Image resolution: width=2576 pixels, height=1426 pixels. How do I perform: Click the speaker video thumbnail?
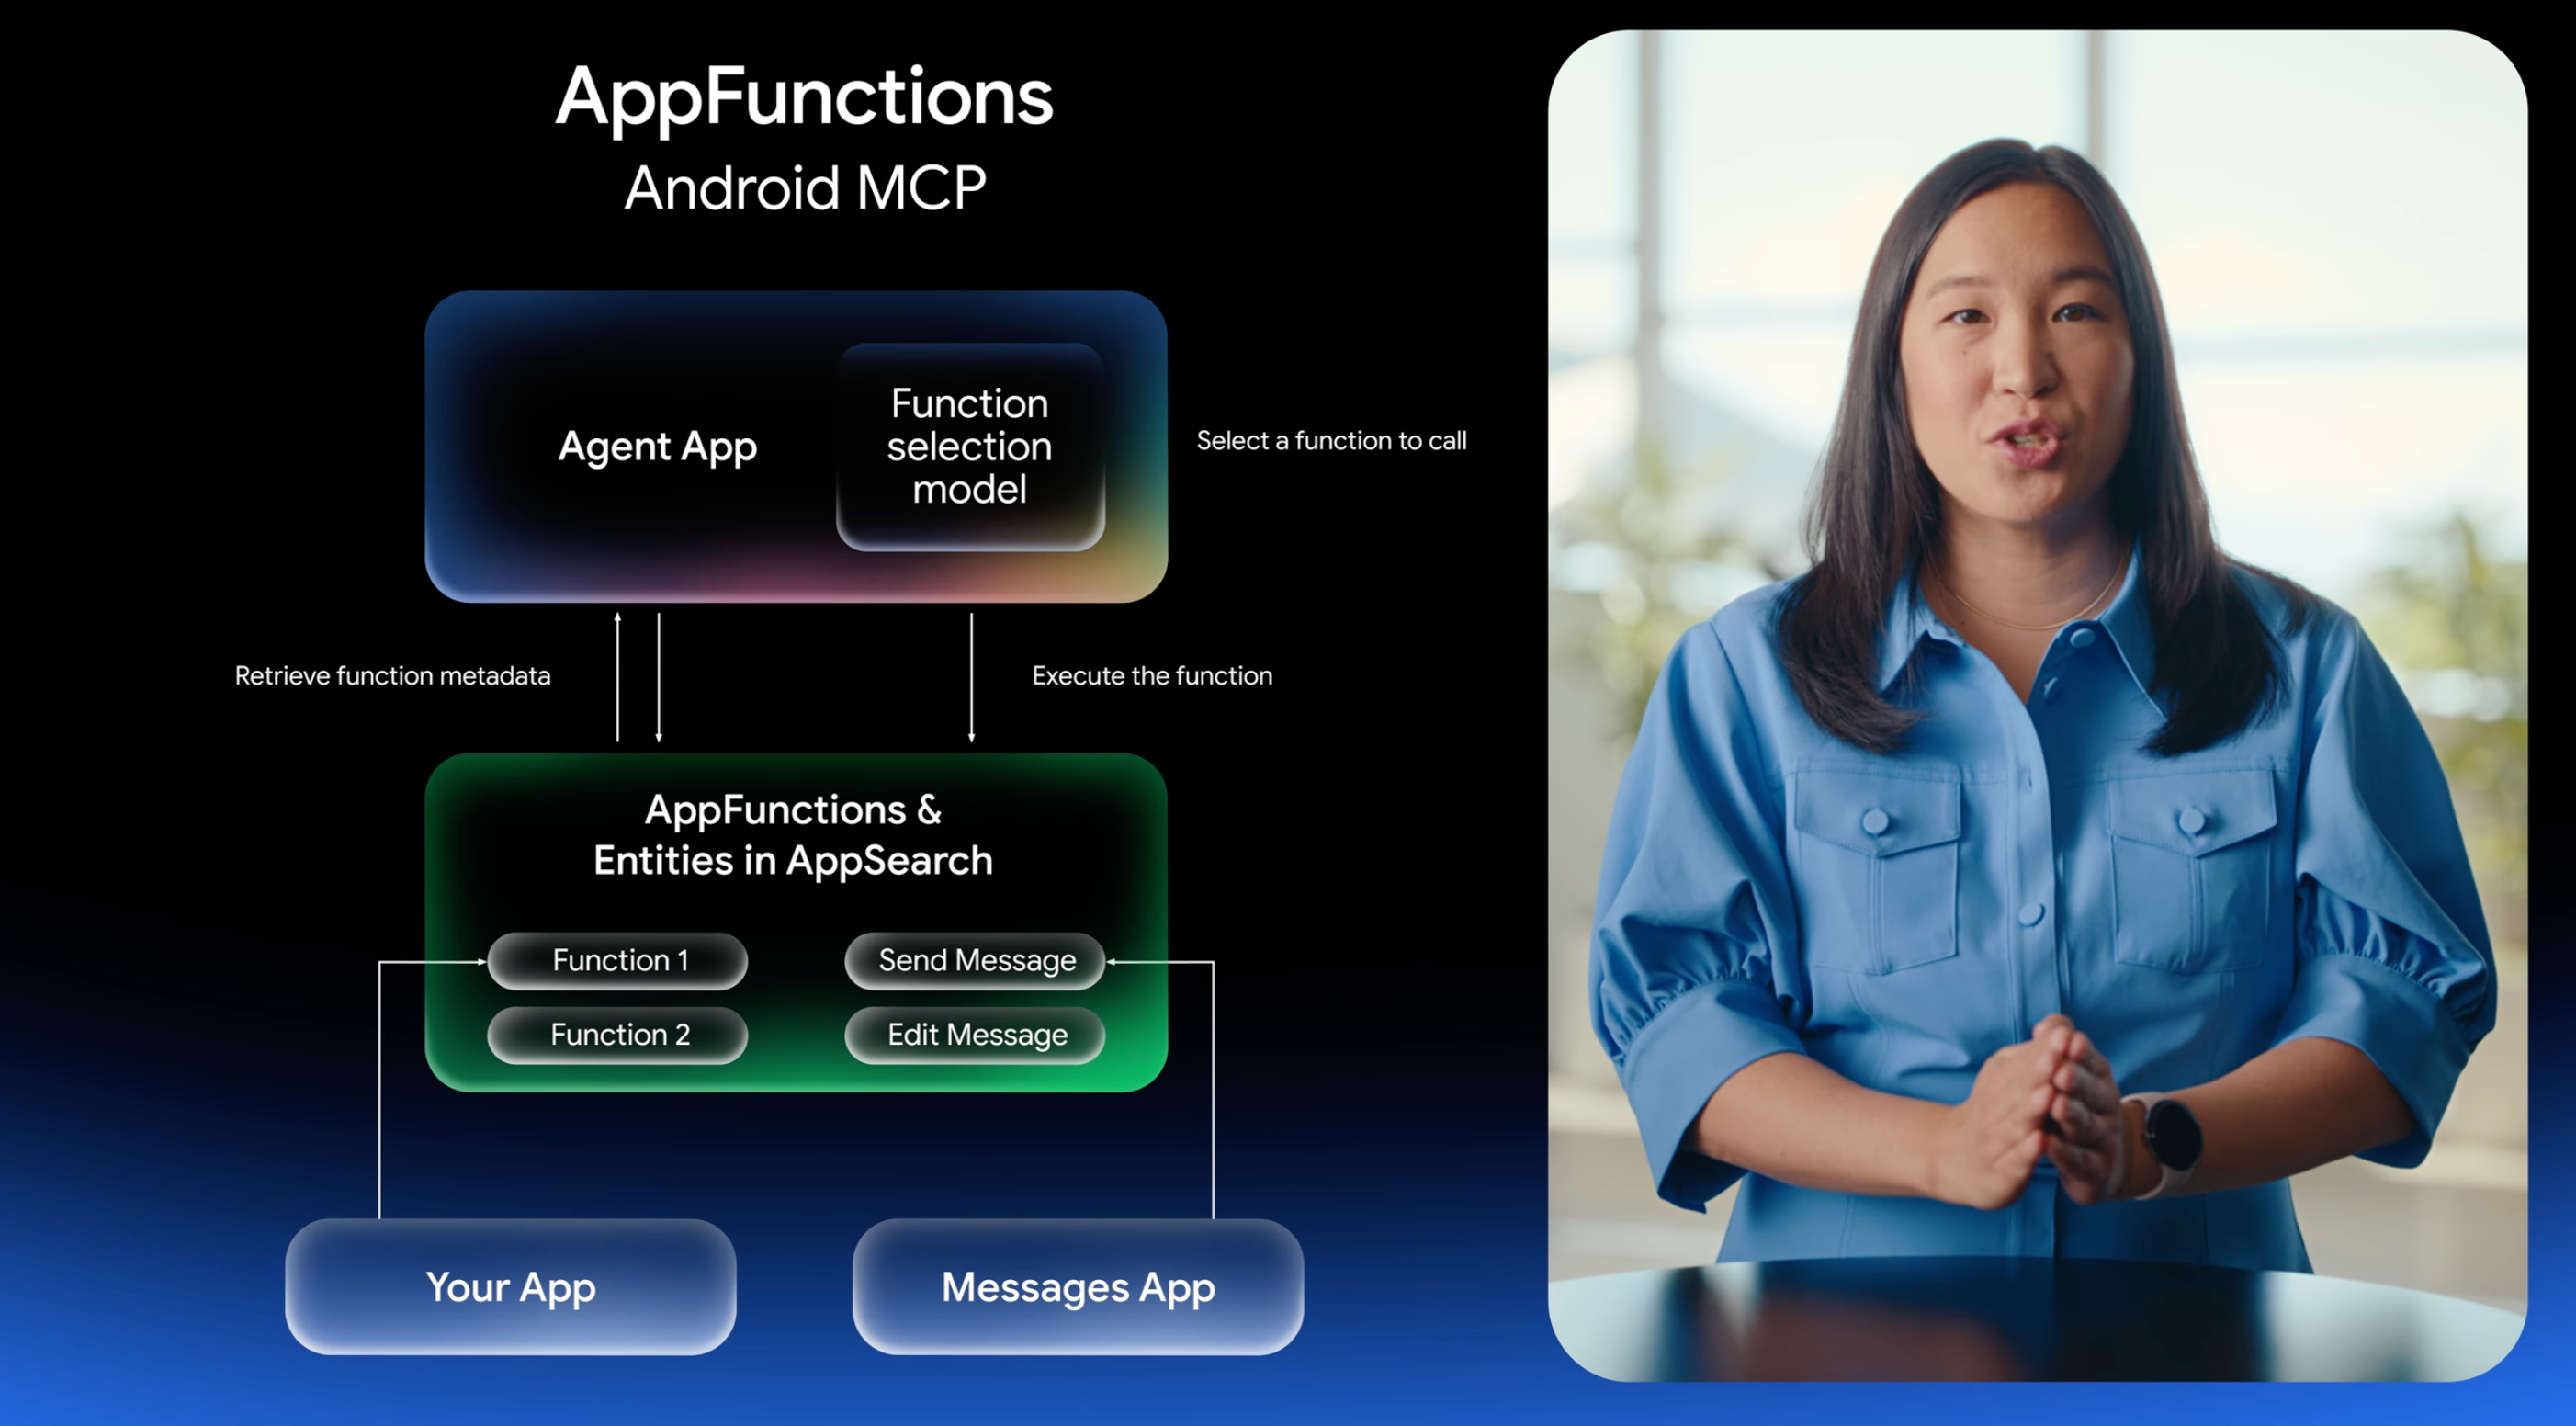pos(2037,705)
